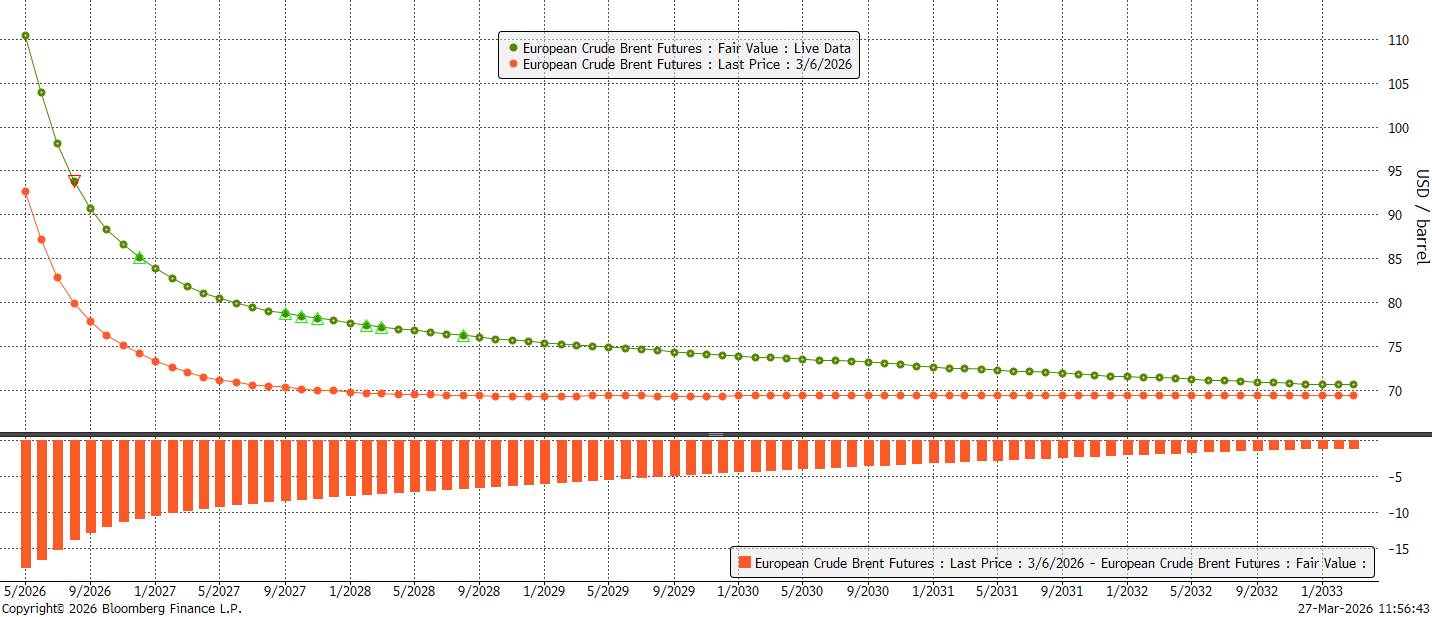
Task: Click the first green Fair Value data point
Action: (25, 36)
